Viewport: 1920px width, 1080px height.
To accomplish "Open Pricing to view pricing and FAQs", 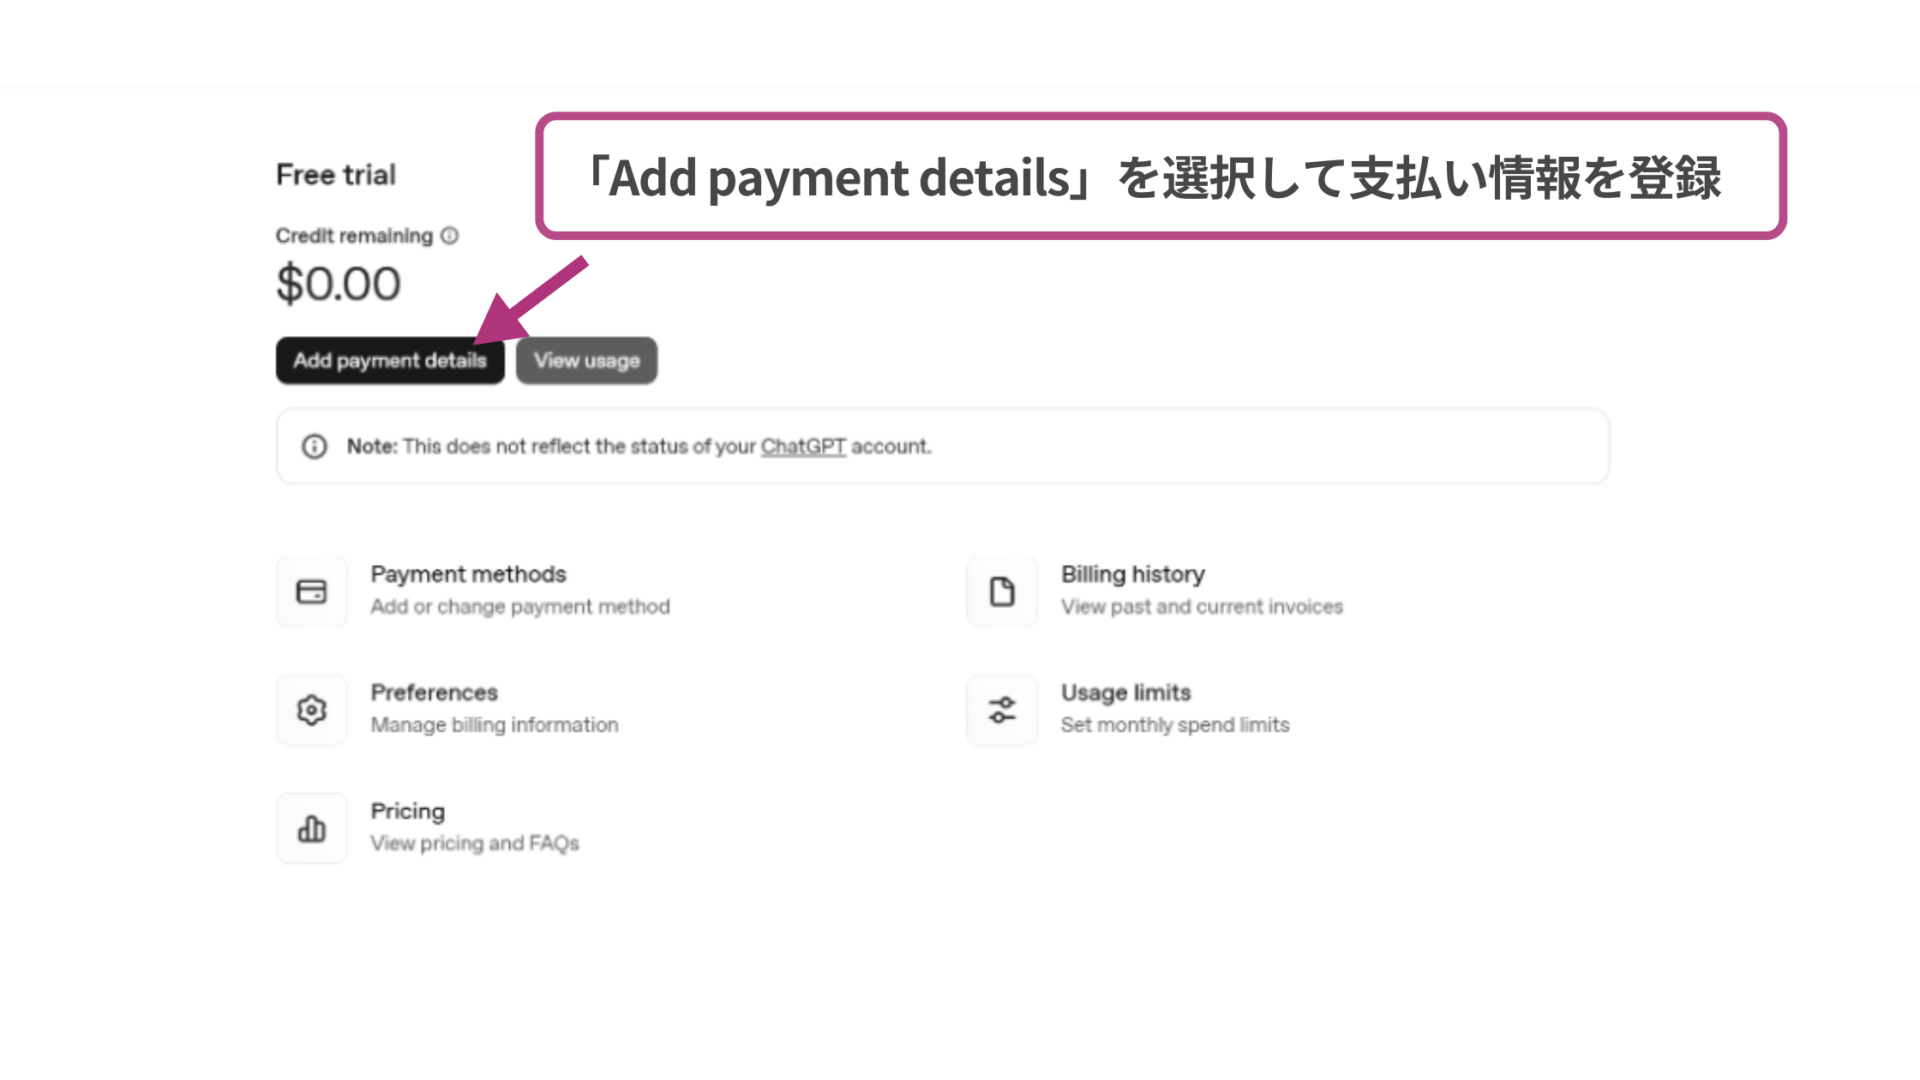I will pos(407,810).
